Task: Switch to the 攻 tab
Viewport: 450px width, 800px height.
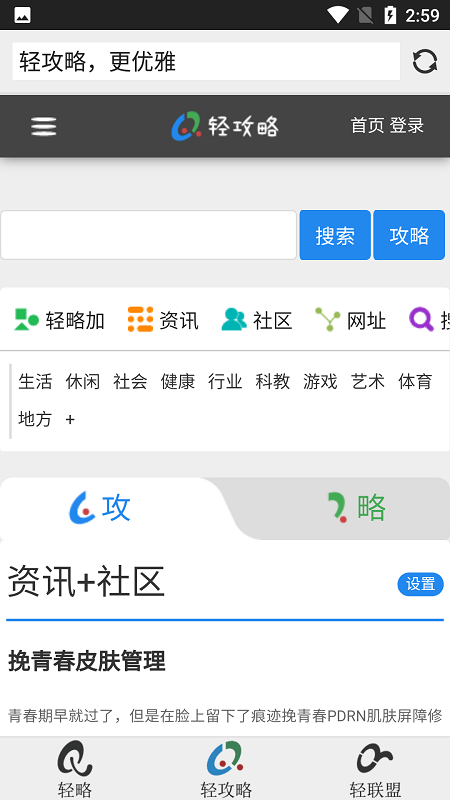Action: point(101,508)
